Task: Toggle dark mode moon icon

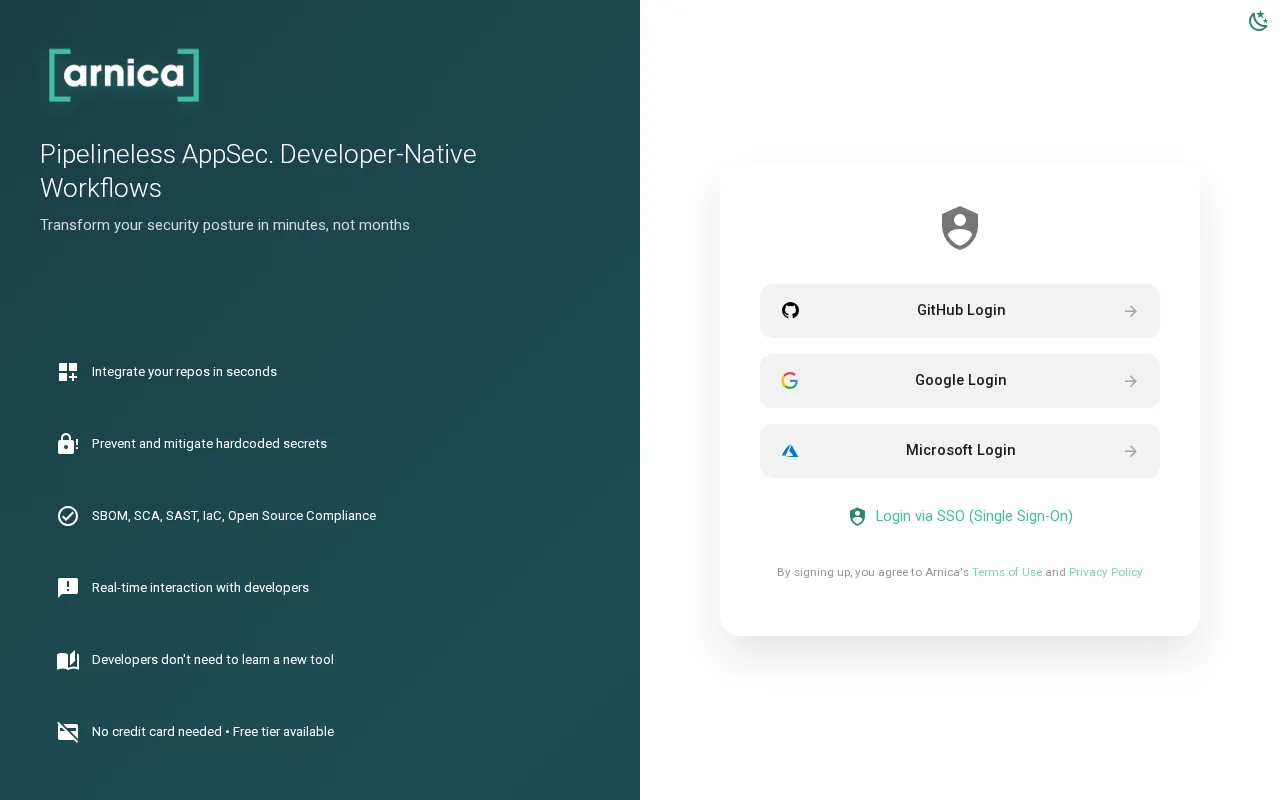Action: [x=1259, y=21]
